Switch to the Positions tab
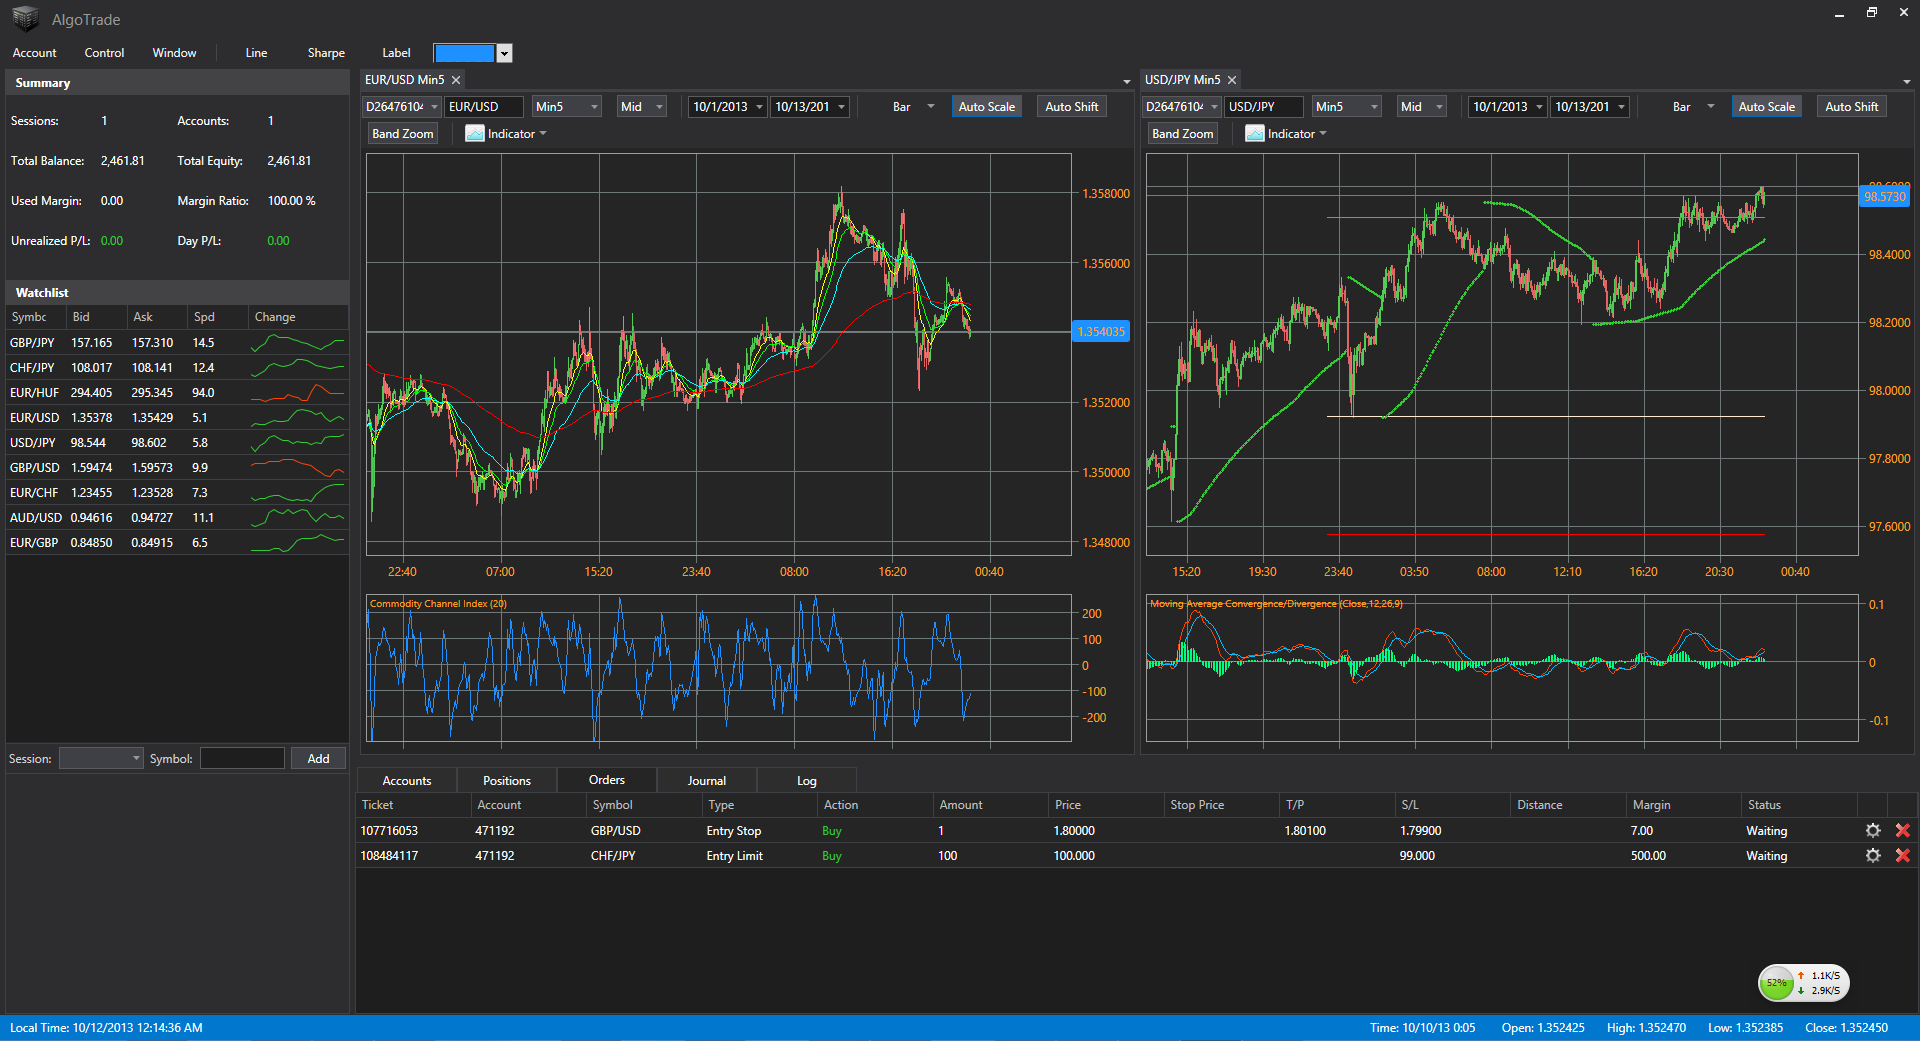 coord(507,781)
